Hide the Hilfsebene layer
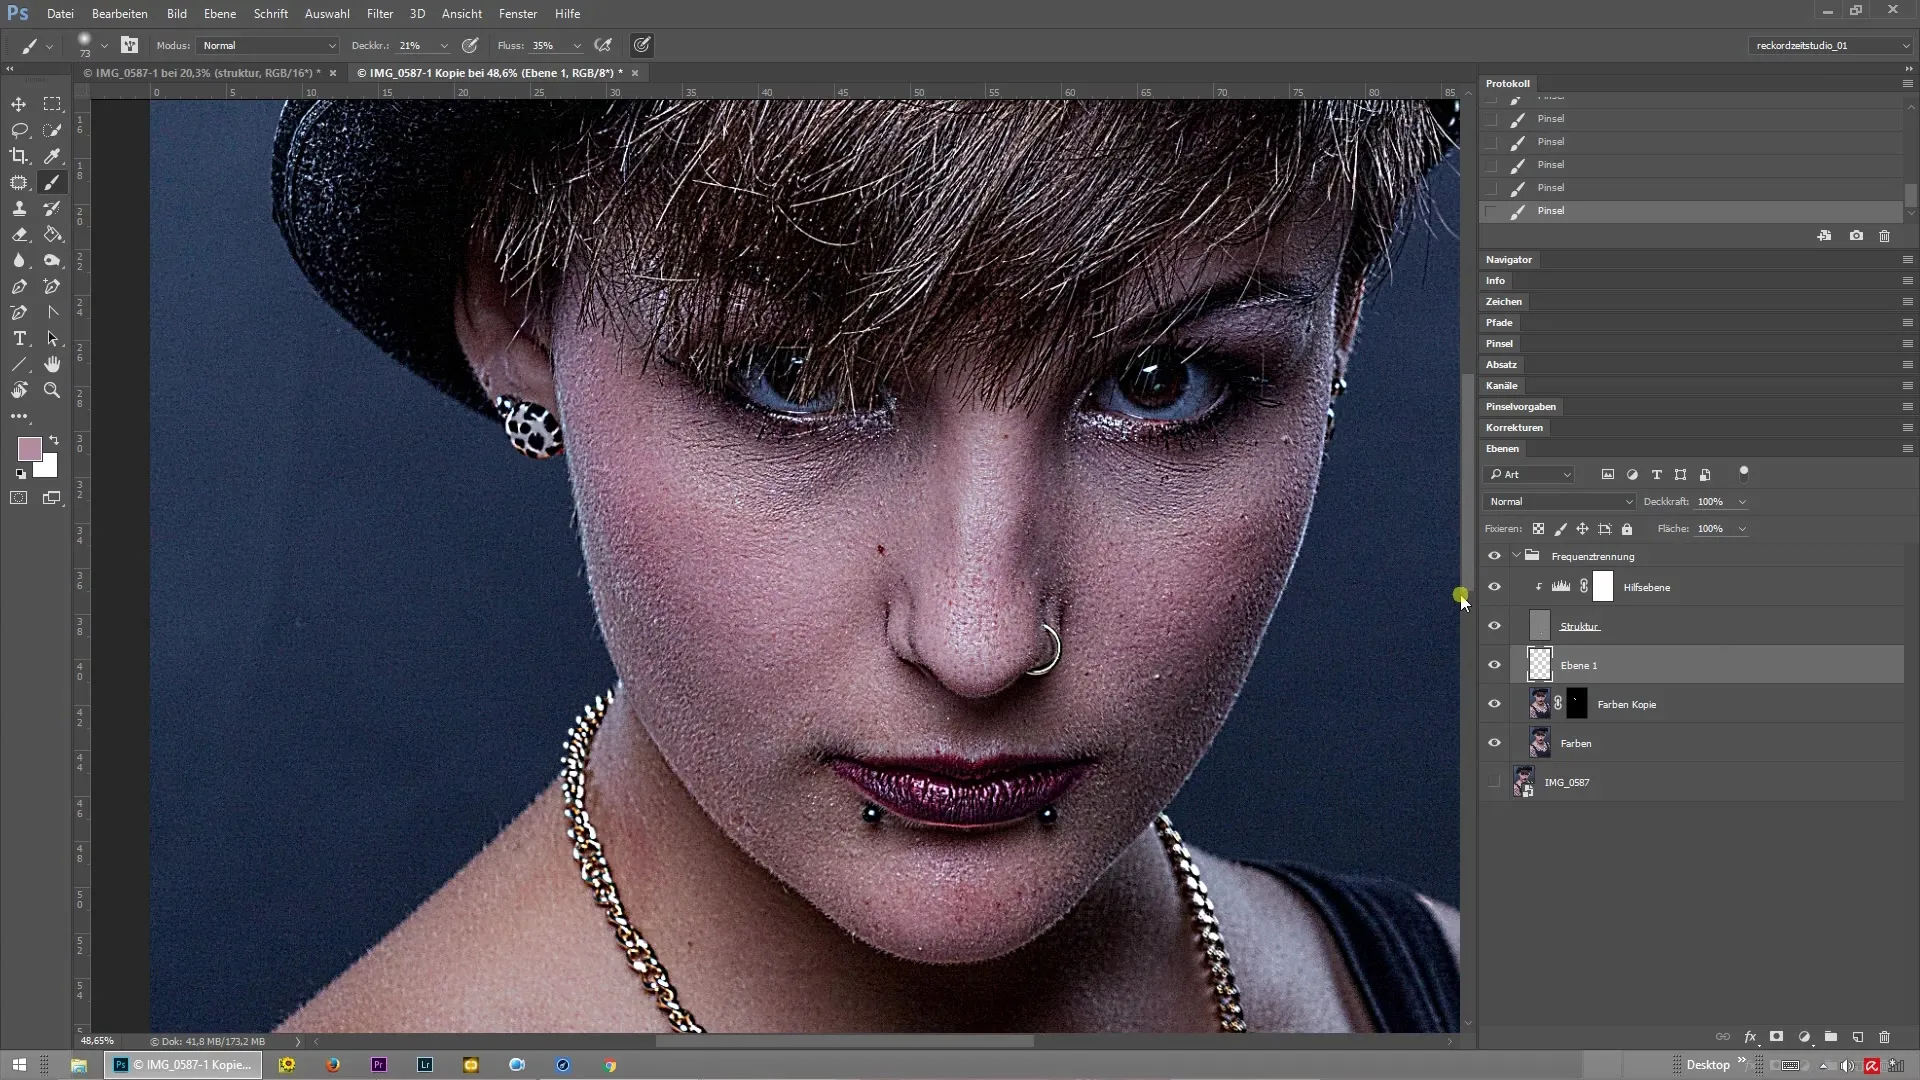This screenshot has height=1080, width=1920. click(1494, 587)
